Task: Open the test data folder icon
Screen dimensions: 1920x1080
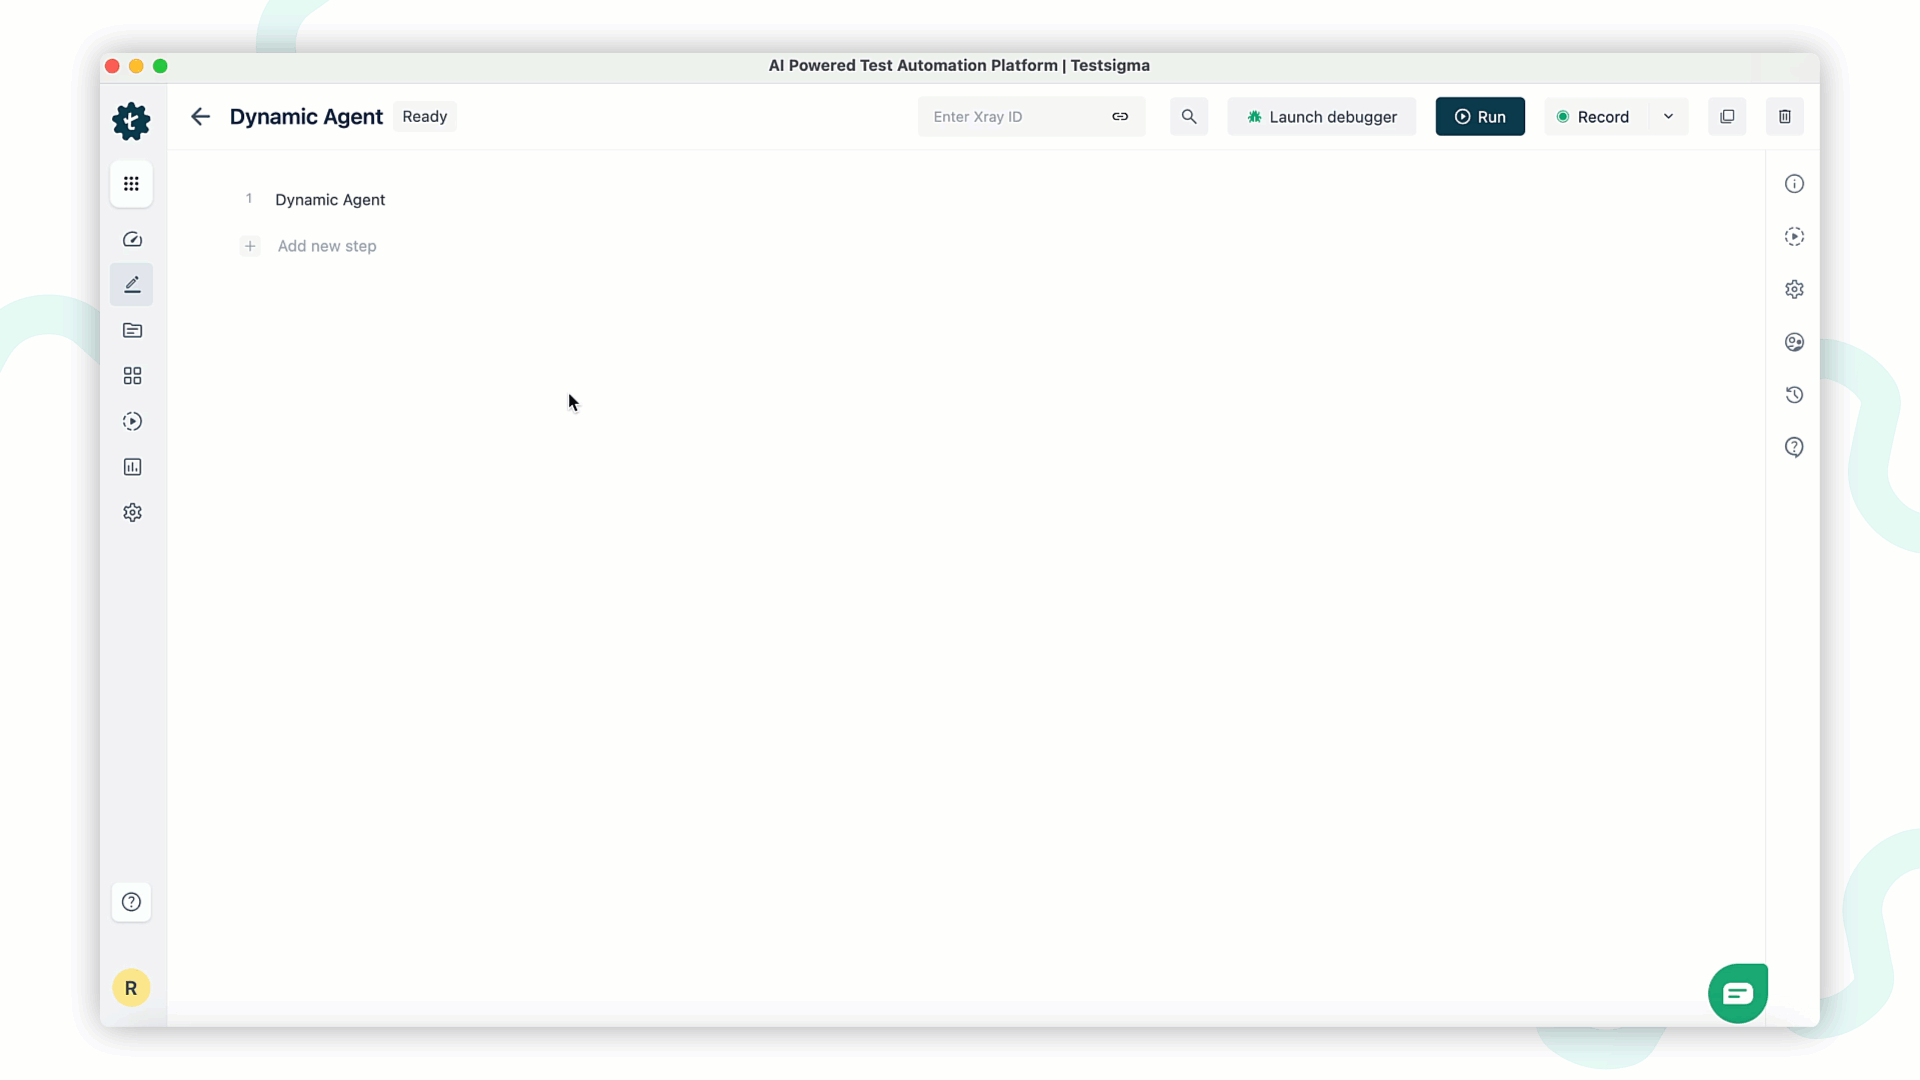Action: 132,330
